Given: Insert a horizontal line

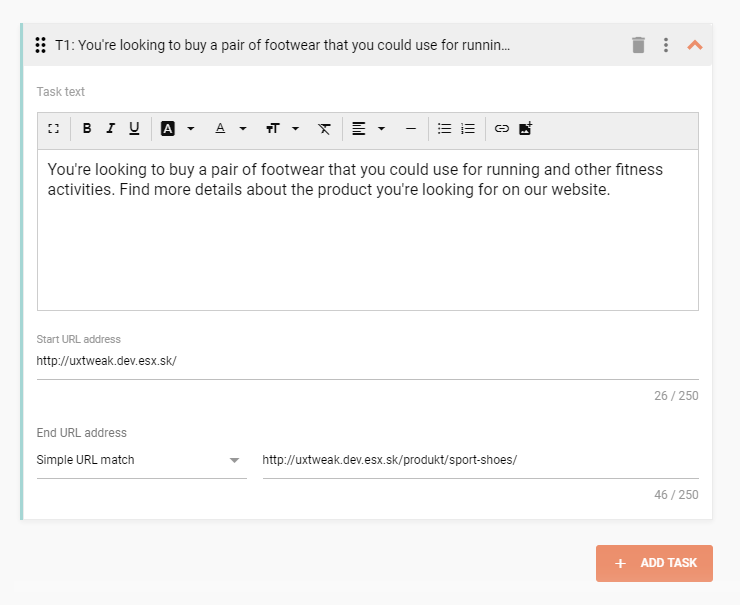Looking at the screenshot, I should pyautogui.click(x=411, y=128).
